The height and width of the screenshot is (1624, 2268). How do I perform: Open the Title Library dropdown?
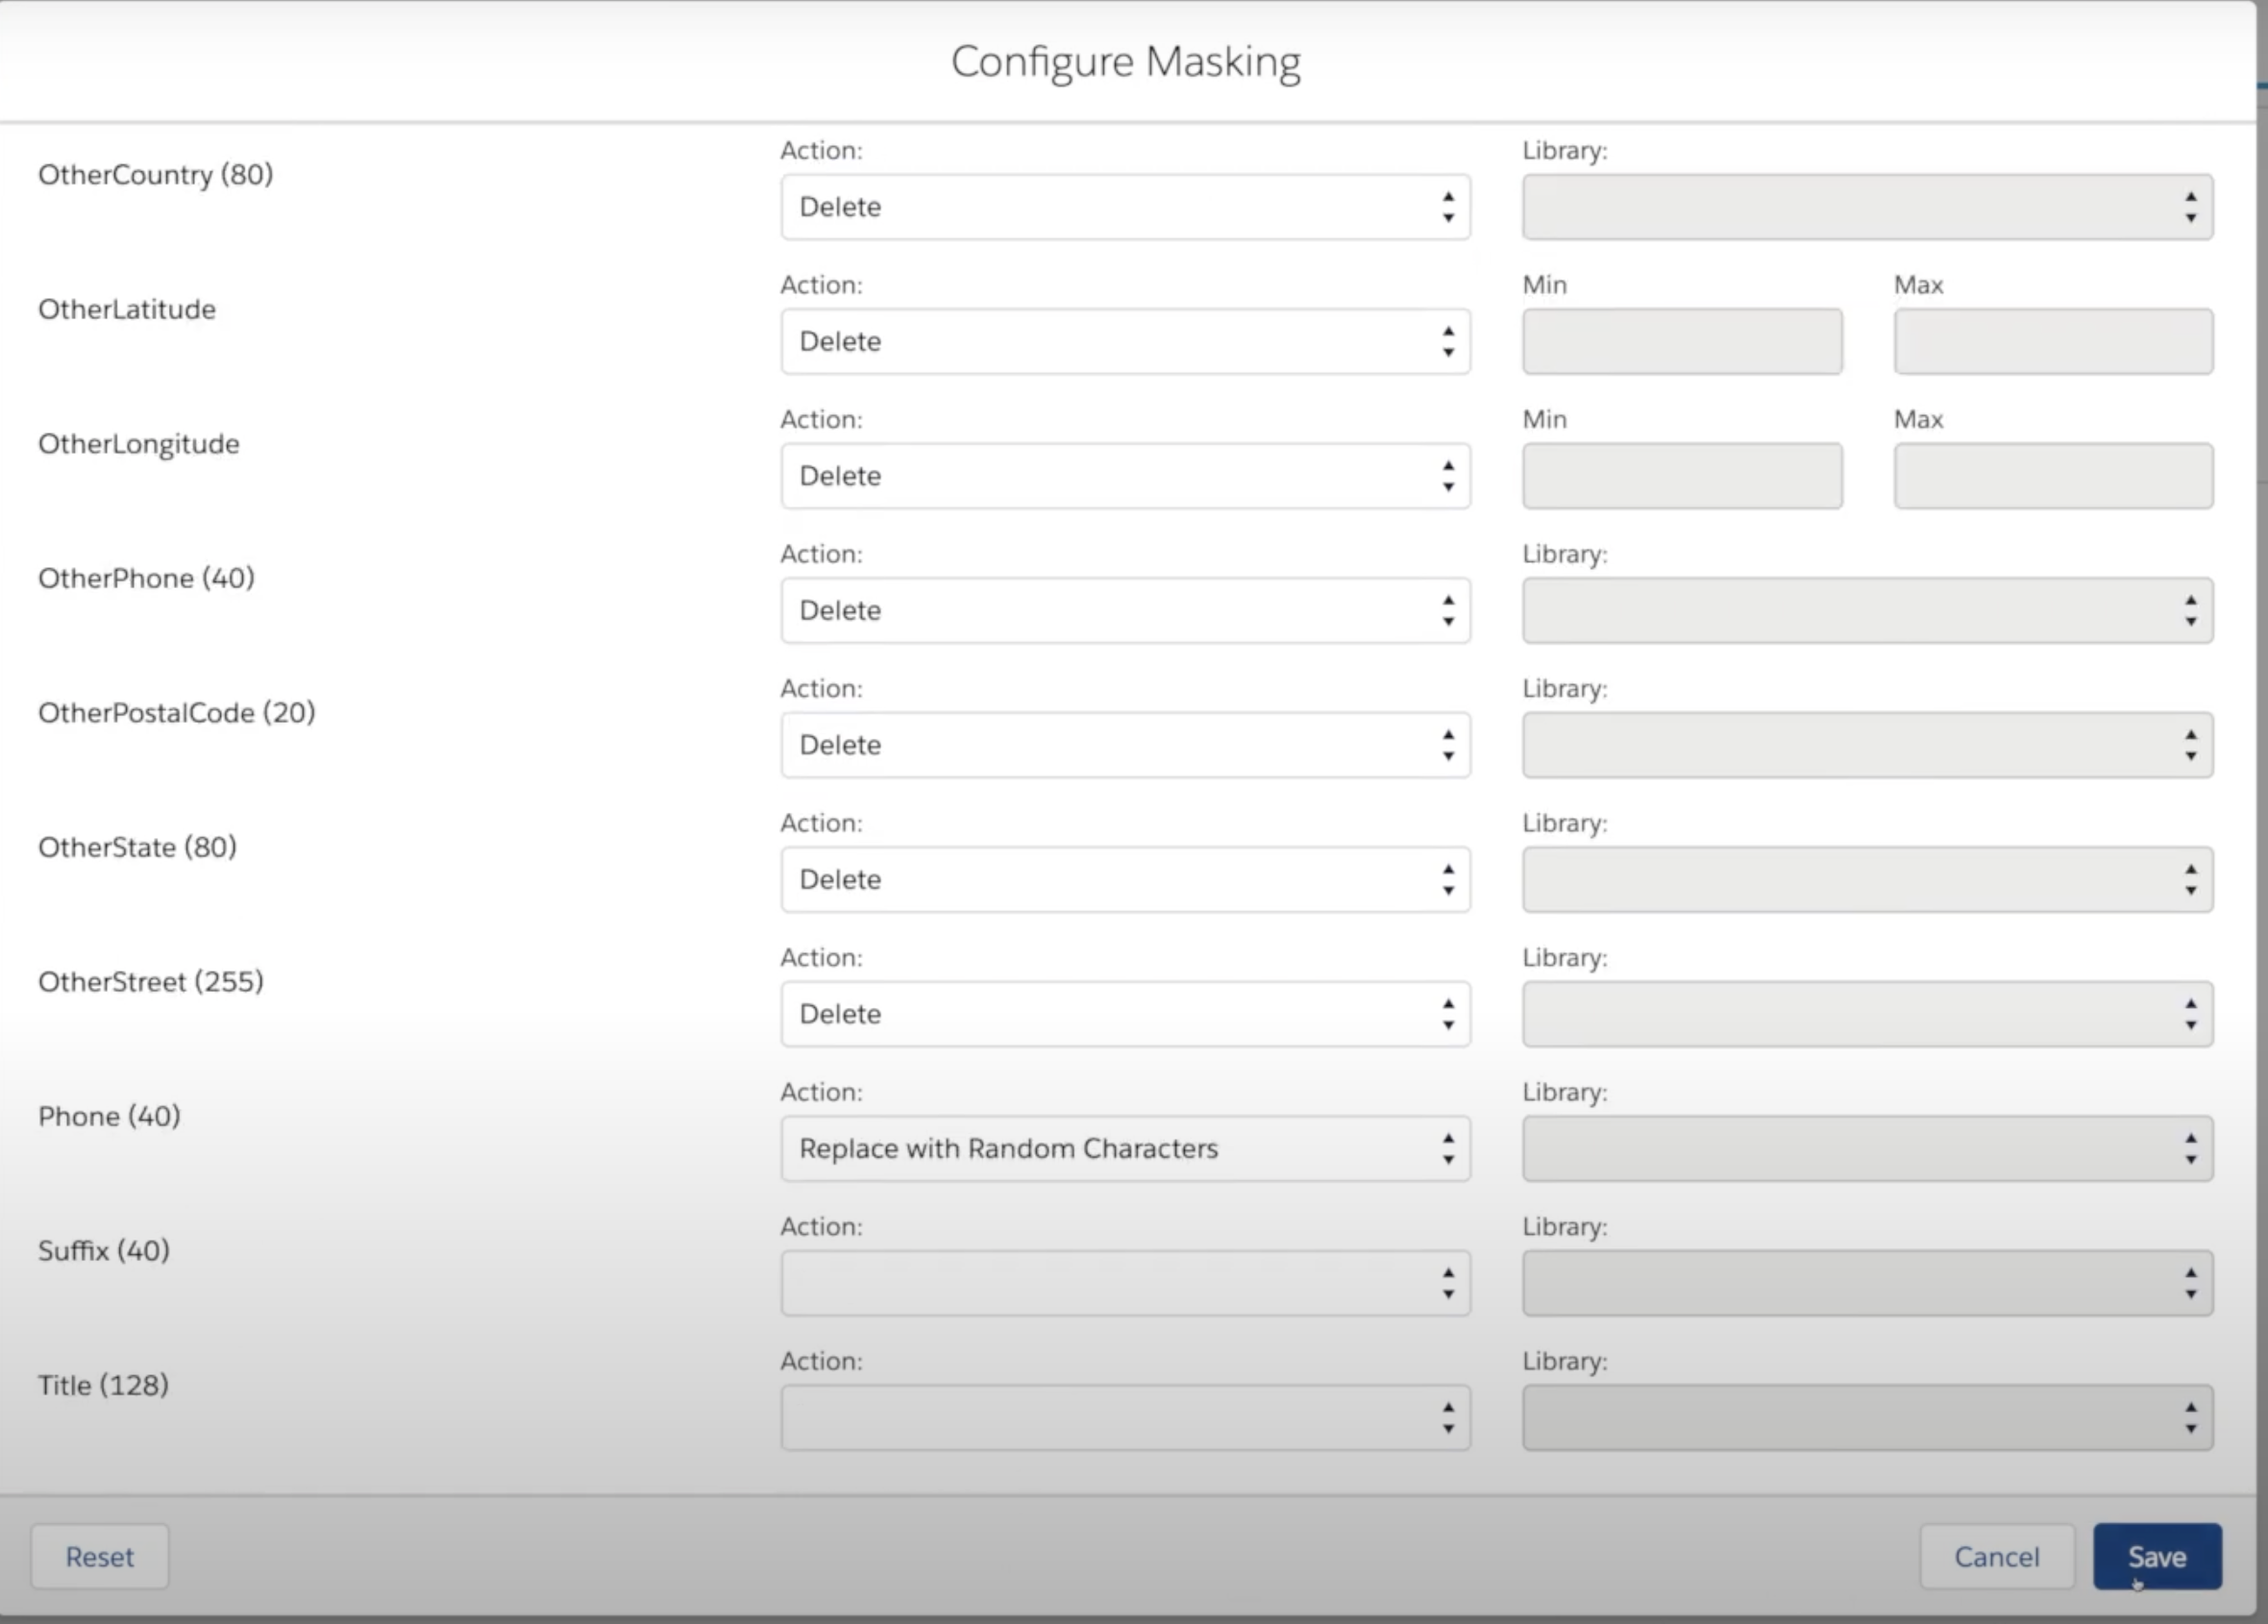point(1867,1417)
